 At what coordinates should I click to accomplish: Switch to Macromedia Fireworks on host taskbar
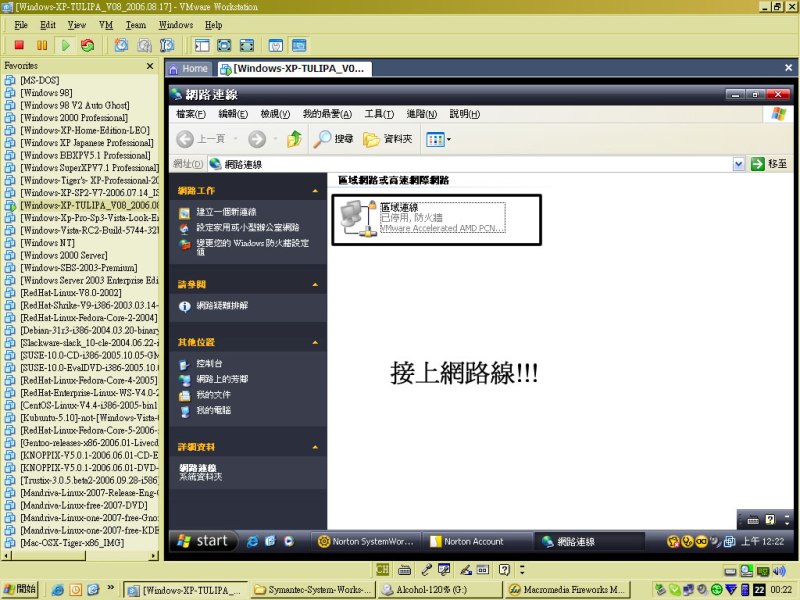pos(568,590)
